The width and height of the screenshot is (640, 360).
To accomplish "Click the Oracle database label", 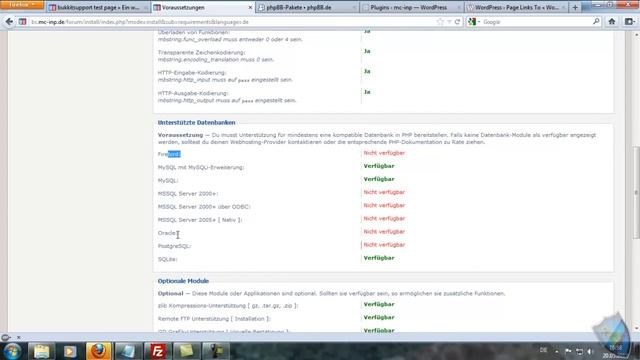I will (167, 233).
